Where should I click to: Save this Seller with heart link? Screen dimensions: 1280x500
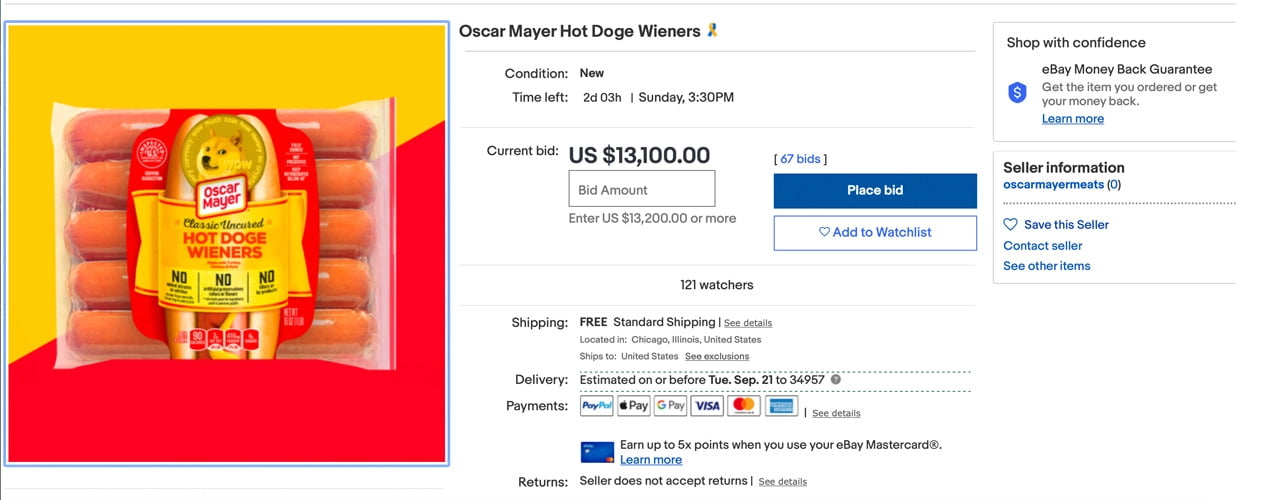(x=1066, y=225)
